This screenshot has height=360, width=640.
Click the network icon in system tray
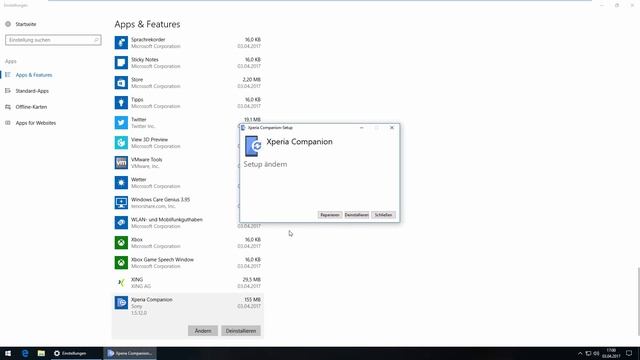588,353
